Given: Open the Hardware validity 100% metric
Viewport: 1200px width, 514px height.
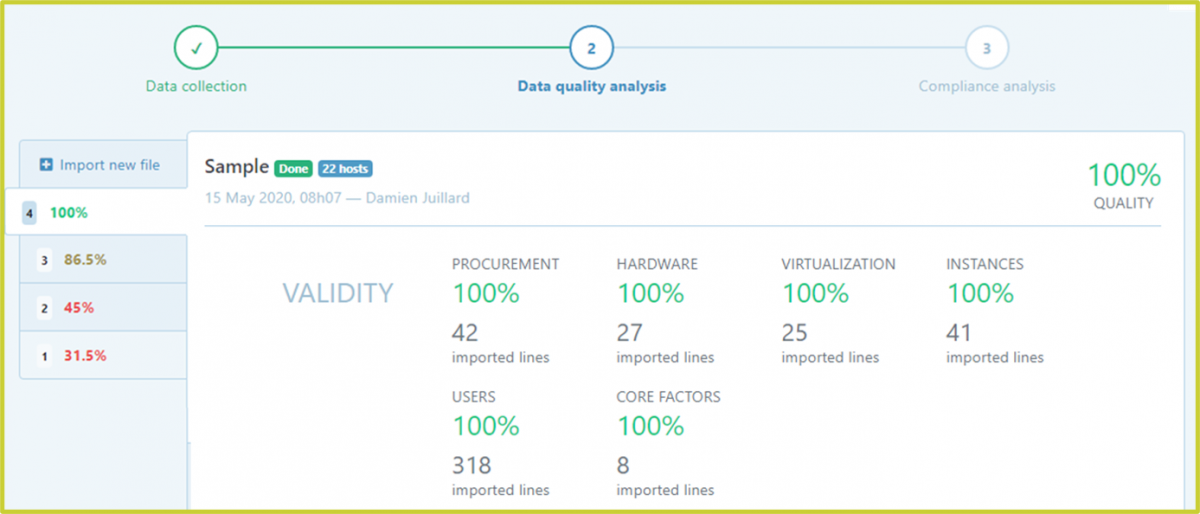Looking at the screenshot, I should 650,294.
